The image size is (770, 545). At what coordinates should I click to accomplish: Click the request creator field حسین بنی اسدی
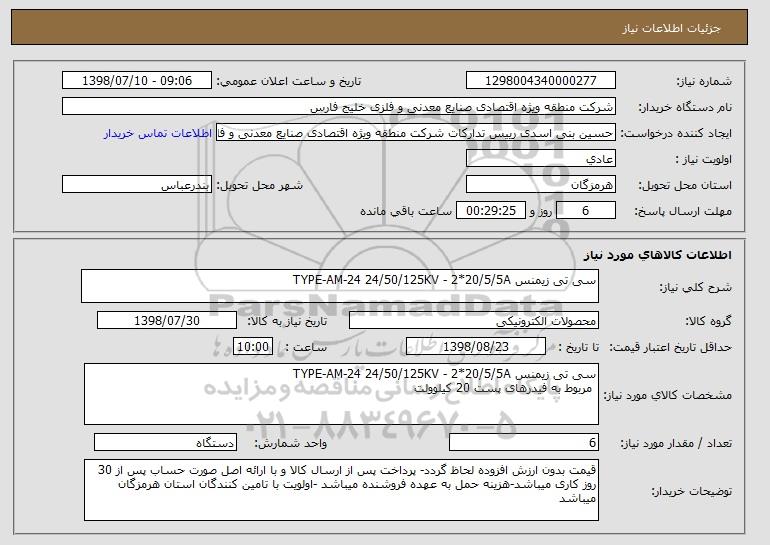click(x=416, y=133)
